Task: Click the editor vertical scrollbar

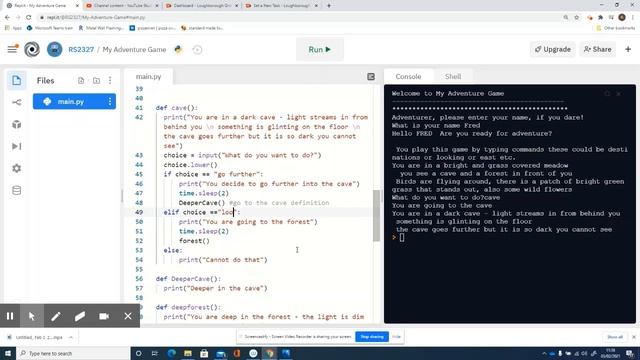Action: tap(376, 216)
